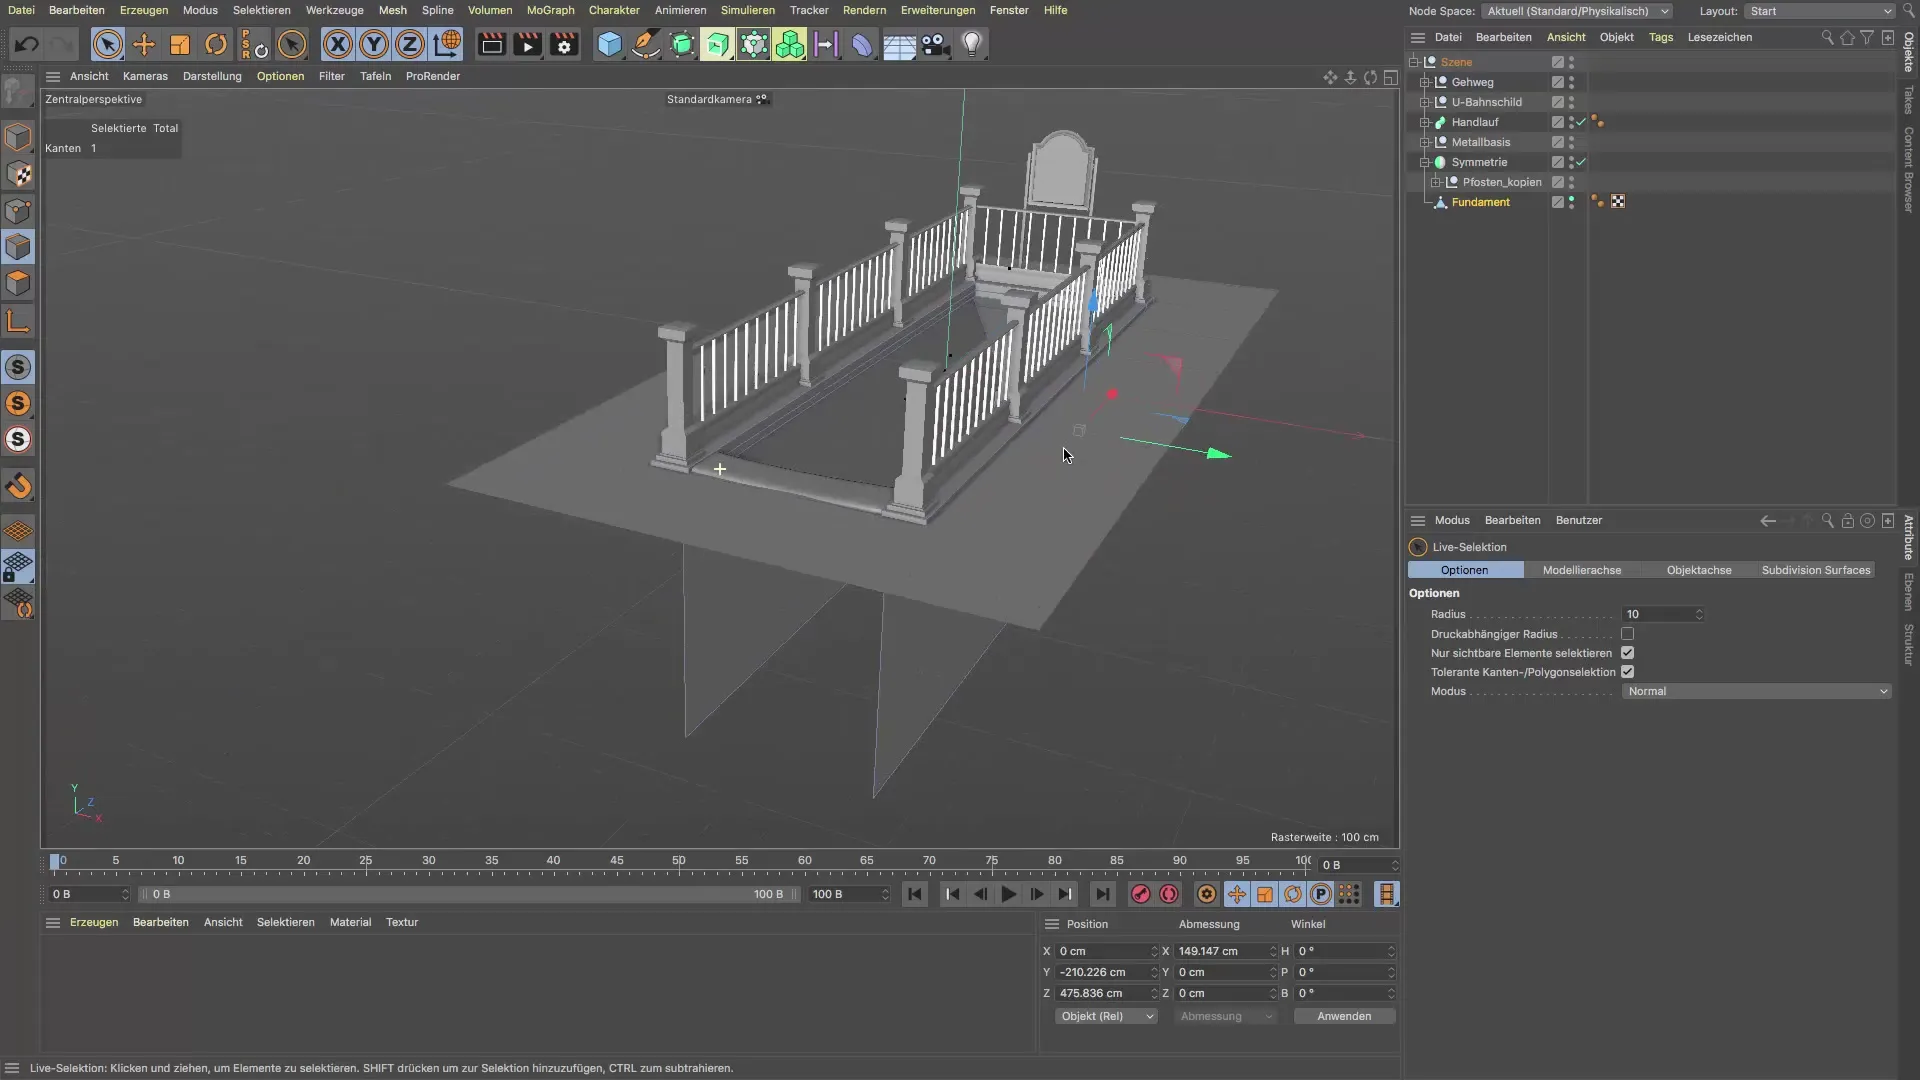Open the deformer bend icon
1920x1080 pixels.
click(x=862, y=44)
